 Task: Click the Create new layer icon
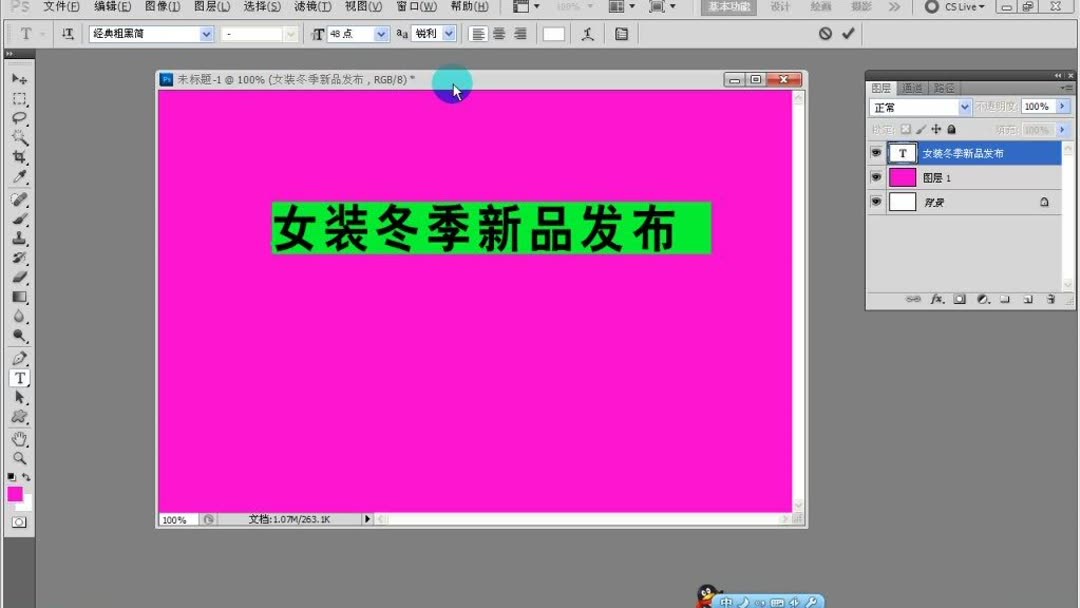pos(1029,299)
